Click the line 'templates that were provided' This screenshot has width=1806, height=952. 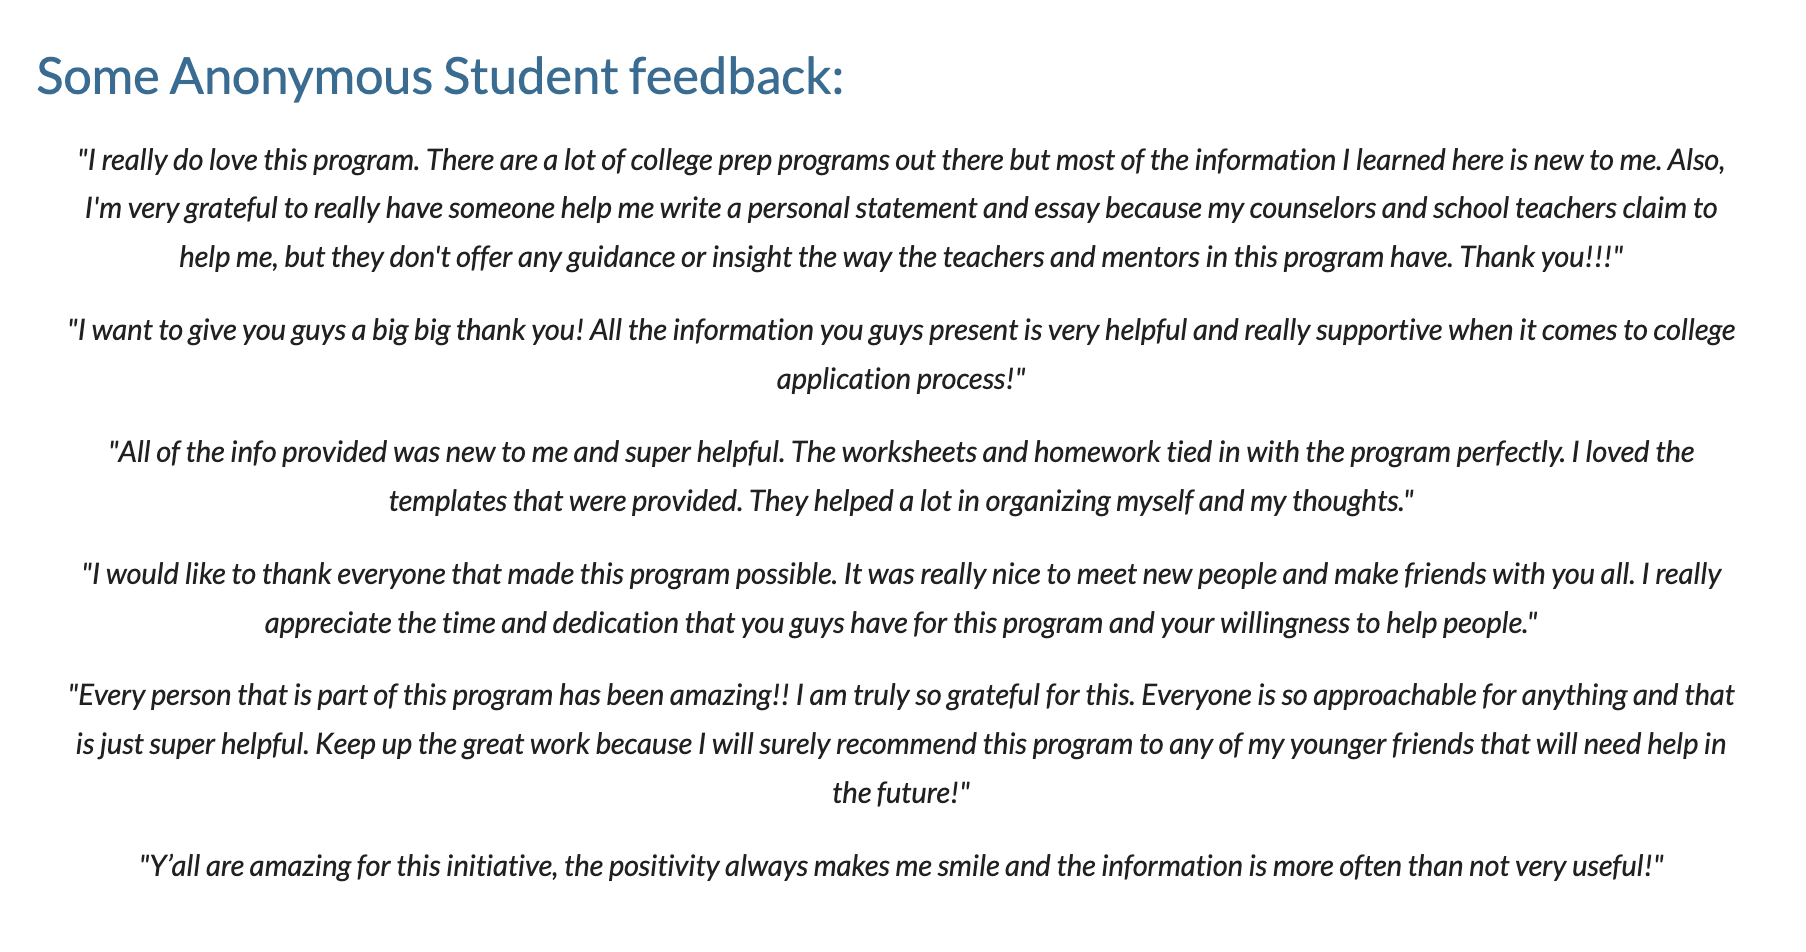point(900,501)
